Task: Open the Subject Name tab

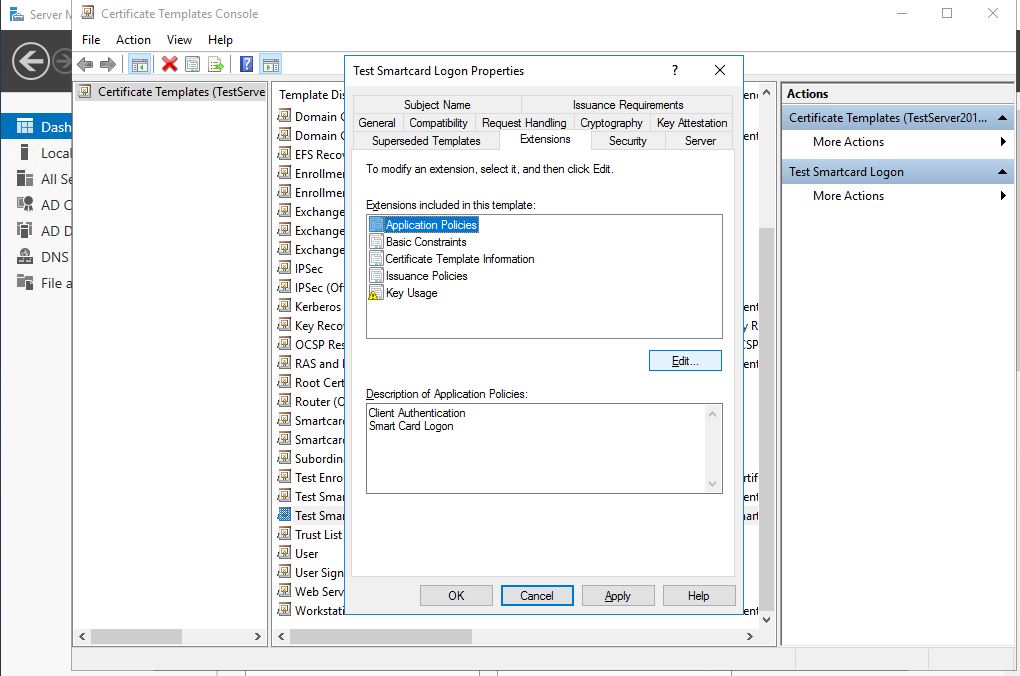Action: point(437,105)
